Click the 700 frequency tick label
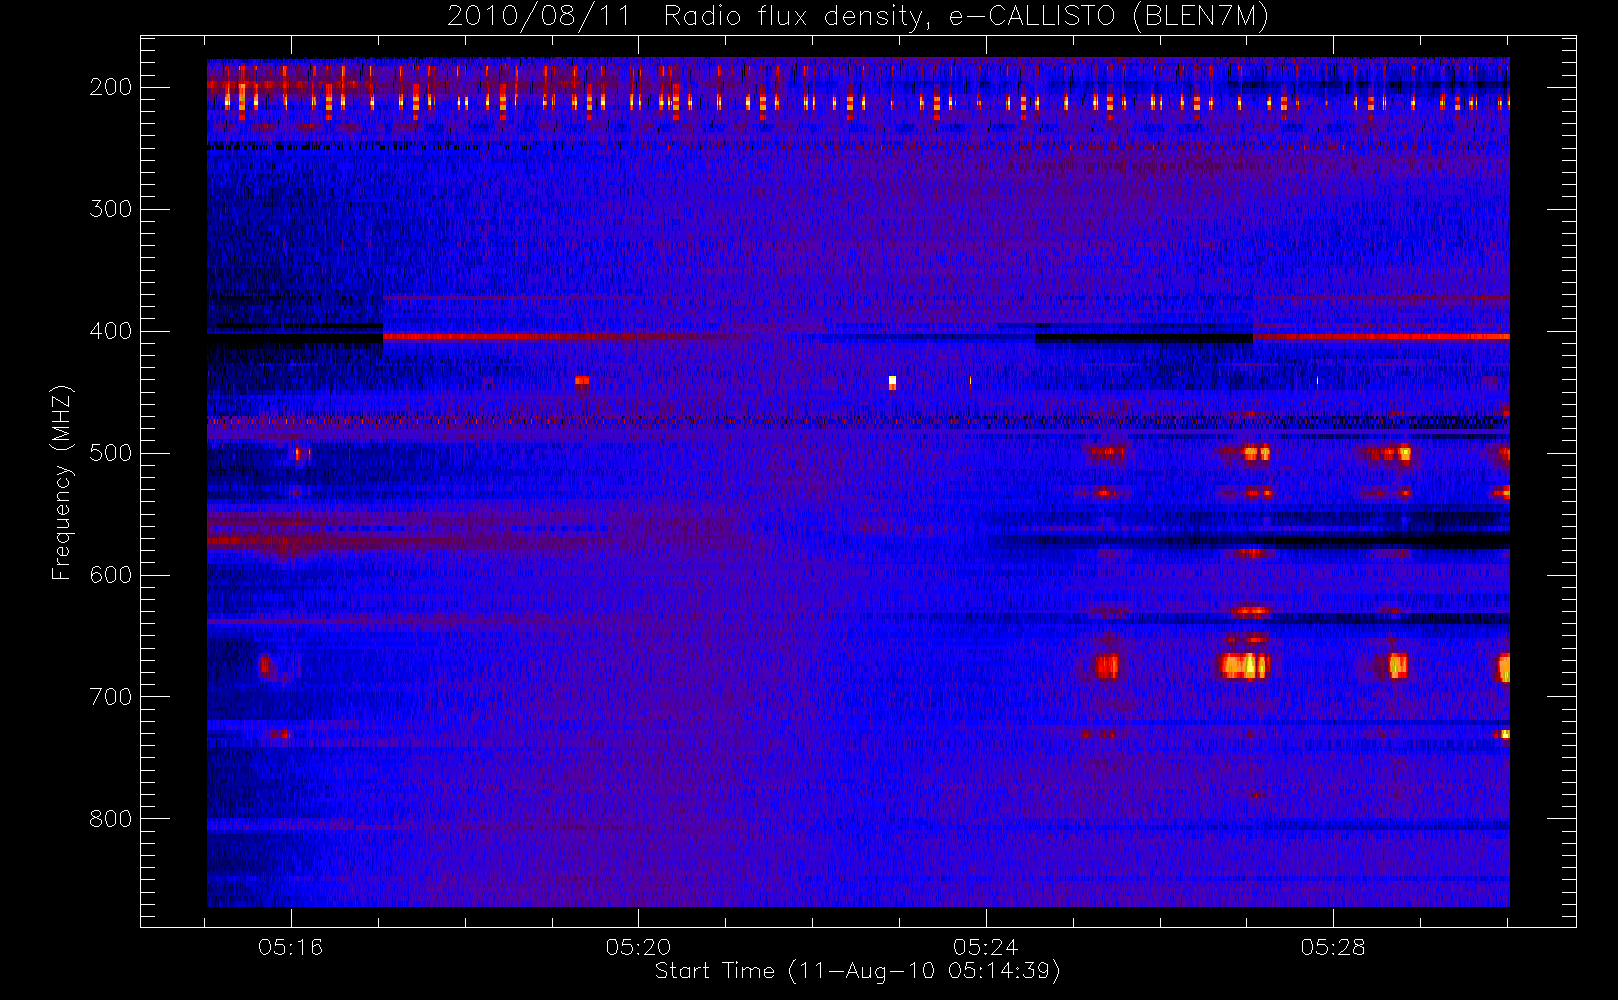The height and width of the screenshot is (1000, 1618). pyautogui.click(x=110, y=697)
